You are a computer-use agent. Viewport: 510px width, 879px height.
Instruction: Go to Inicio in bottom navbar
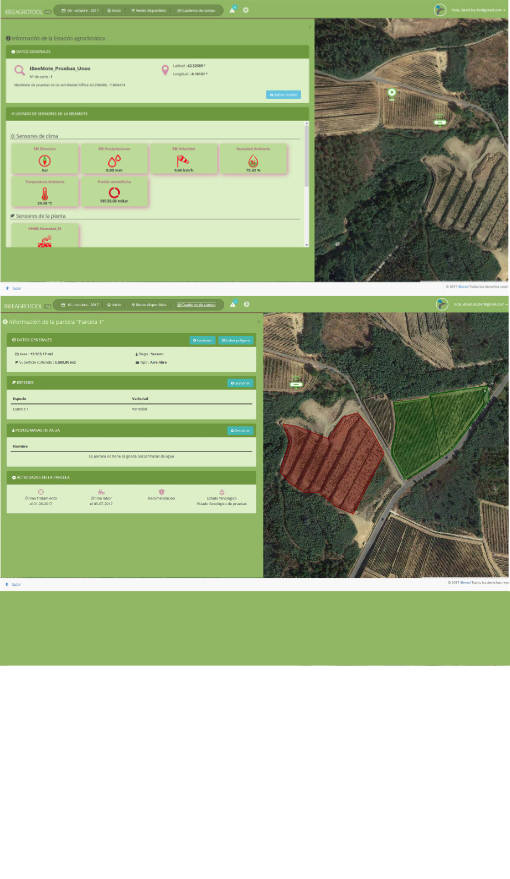click(114, 304)
